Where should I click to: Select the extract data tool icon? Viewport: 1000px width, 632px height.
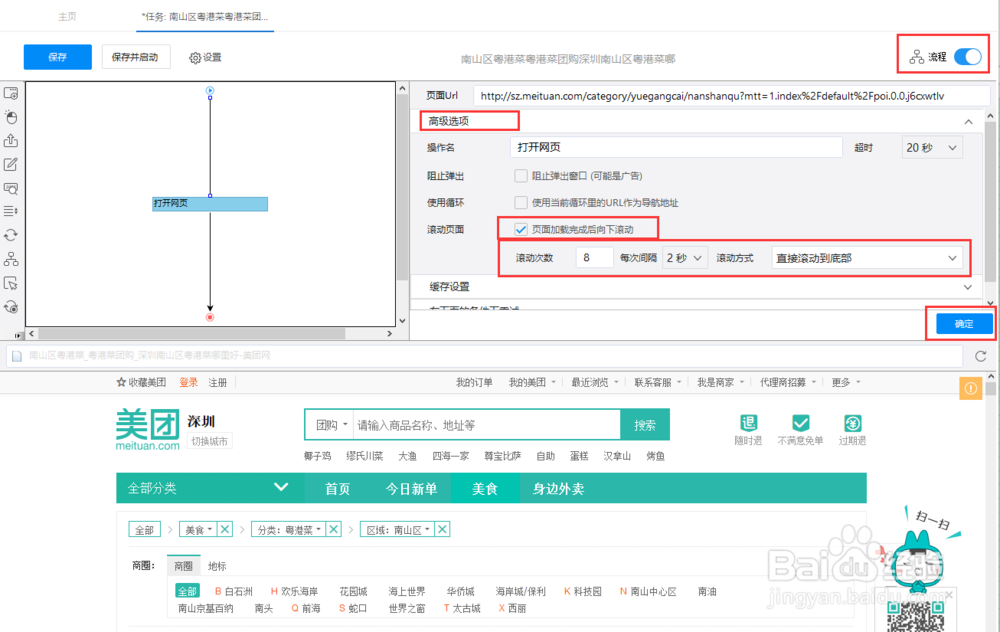[11, 141]
